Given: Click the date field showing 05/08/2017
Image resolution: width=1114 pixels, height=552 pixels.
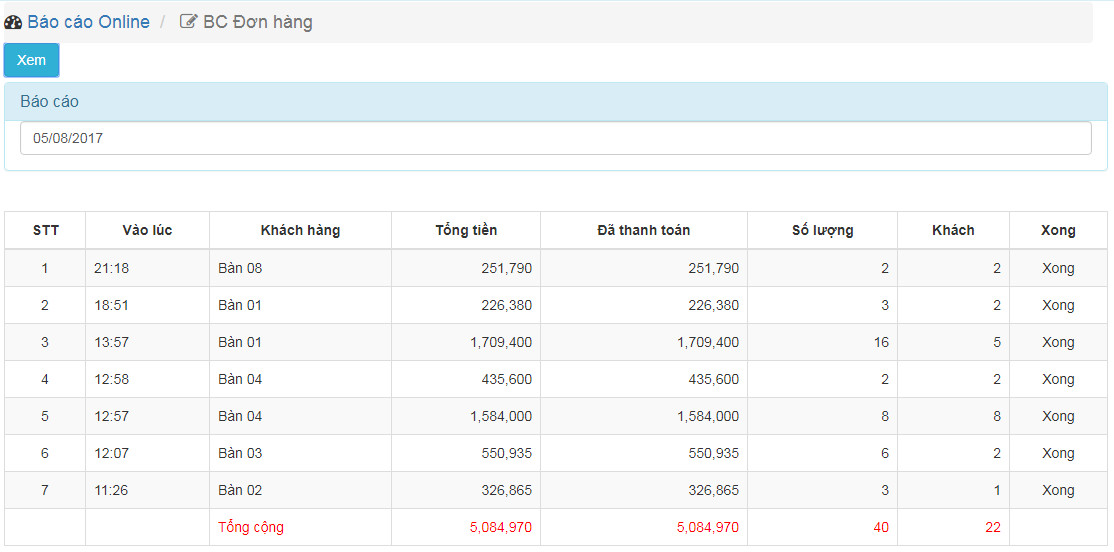Looking at the screenshot, I should (556, 139).
